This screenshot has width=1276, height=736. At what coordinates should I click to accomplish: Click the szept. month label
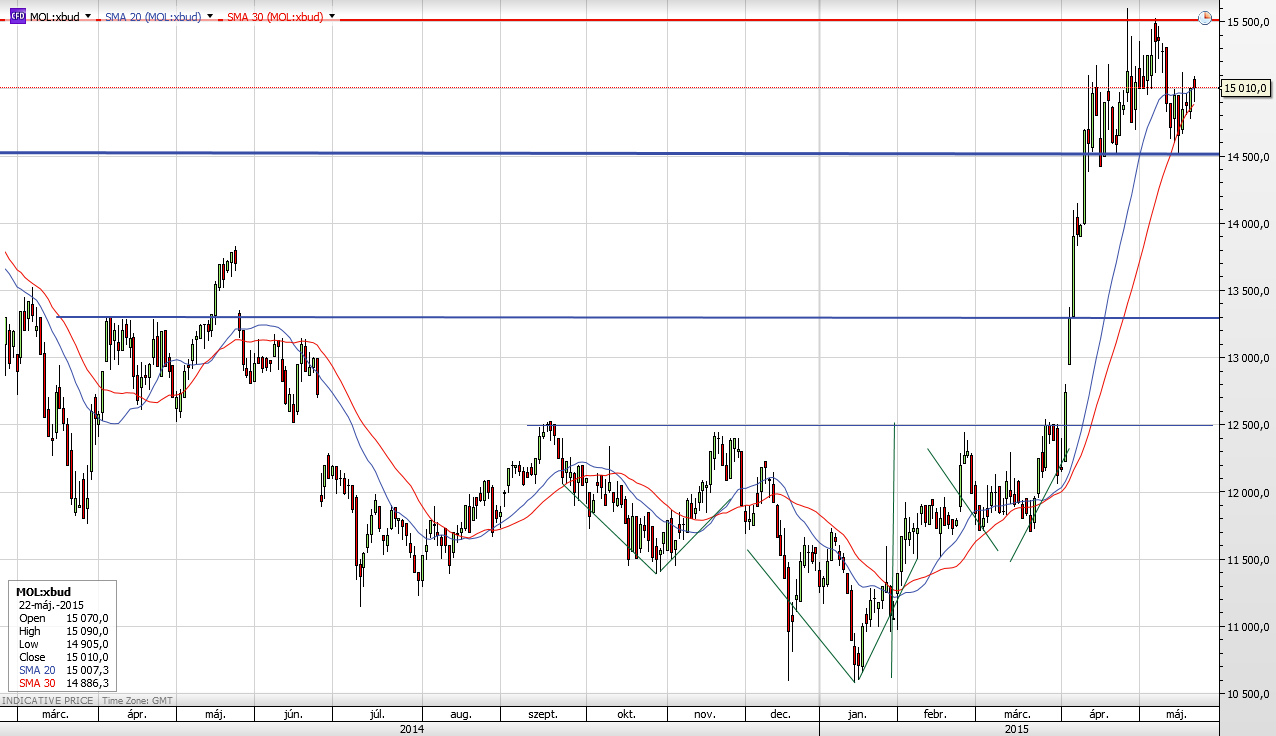pos(541,715)
